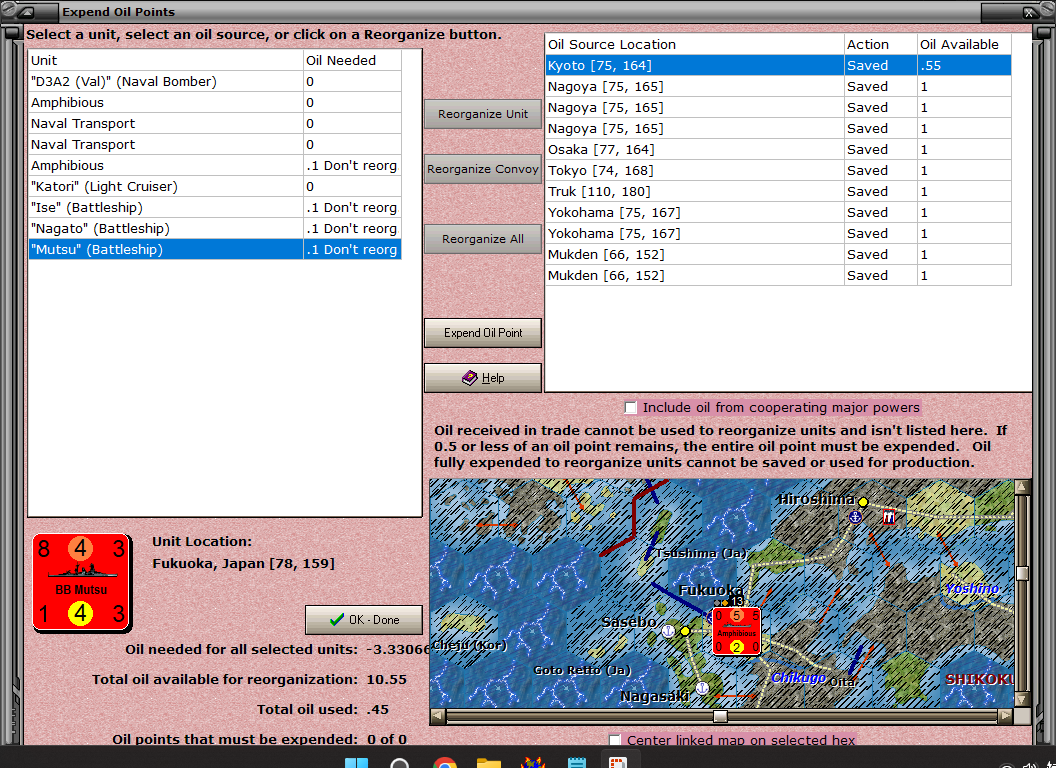Select the Mutsu (Battleship) row

(215, 249)
